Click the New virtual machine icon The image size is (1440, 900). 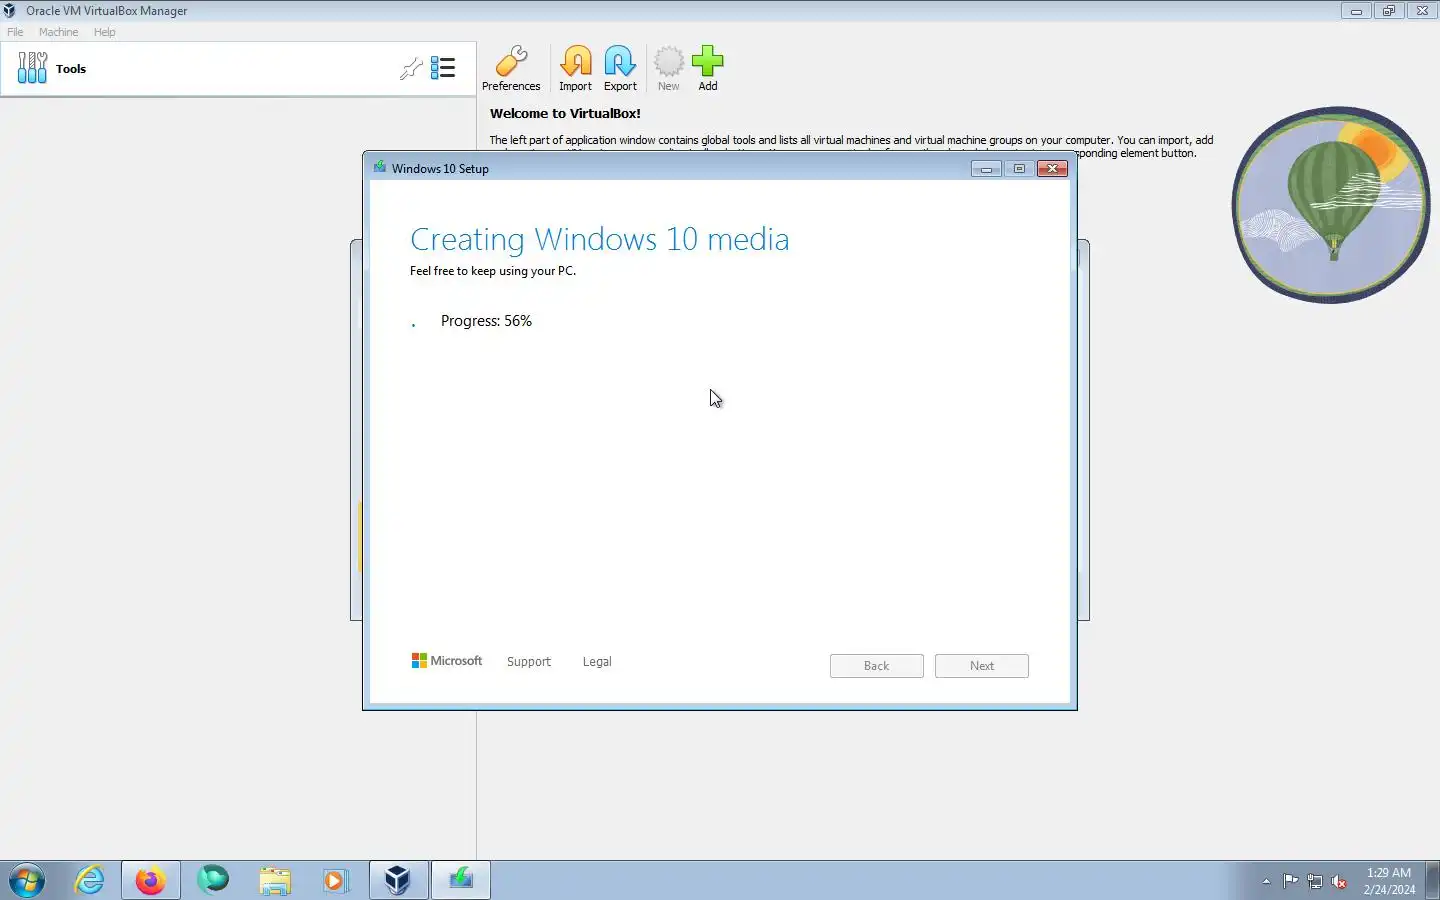668,68
